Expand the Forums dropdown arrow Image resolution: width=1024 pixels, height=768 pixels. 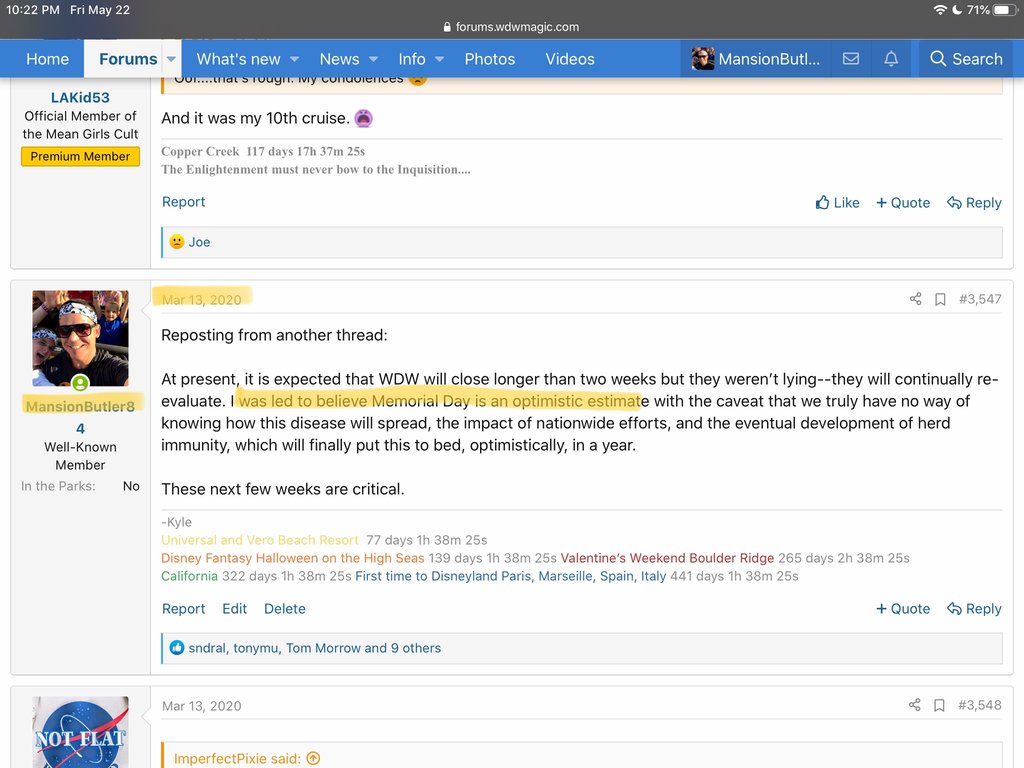[172, 59]
